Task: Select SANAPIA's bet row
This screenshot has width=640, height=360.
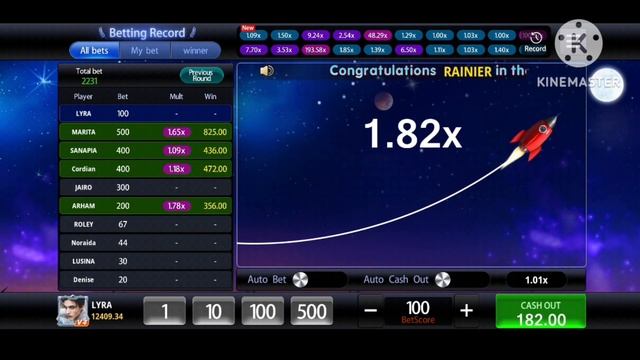Action: [x=146, y=150]
